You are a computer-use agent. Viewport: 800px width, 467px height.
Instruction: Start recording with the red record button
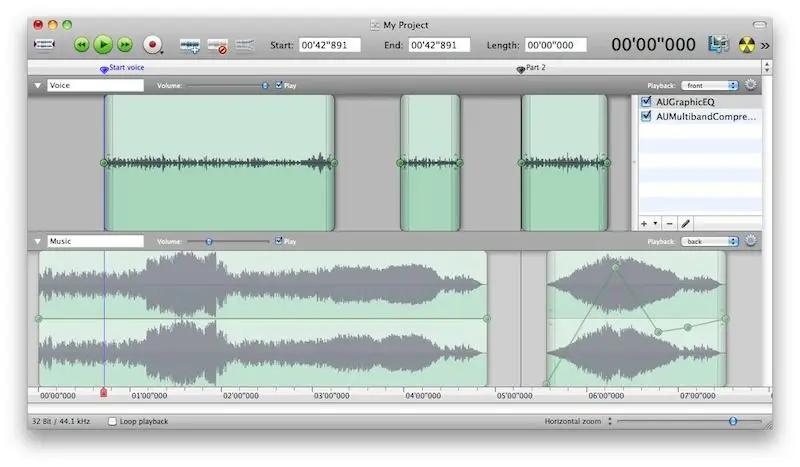coord(152,45)
